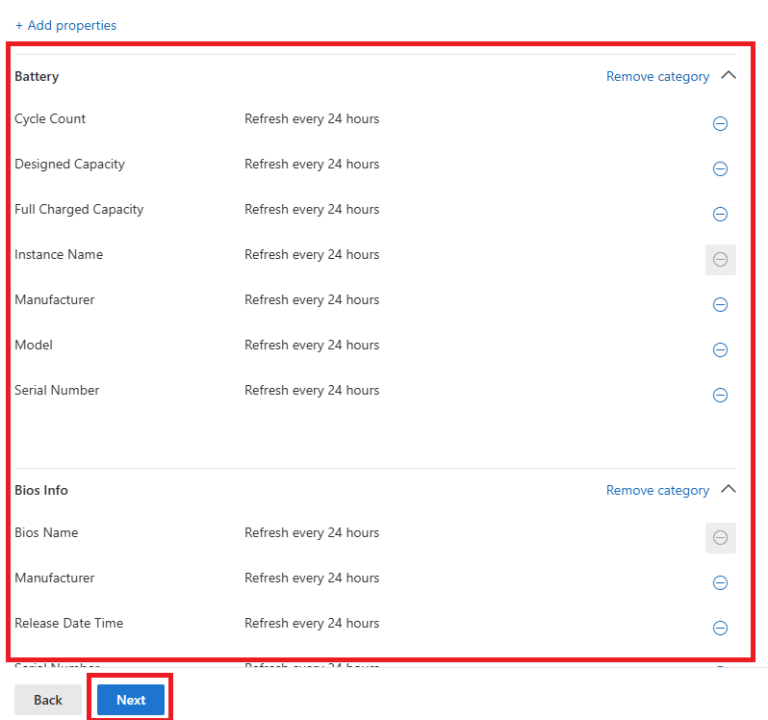Click the greyed remove icon for Instance Name
Image resolution: width=768 pixels, height=720 pixels.
tap(720, 260)
